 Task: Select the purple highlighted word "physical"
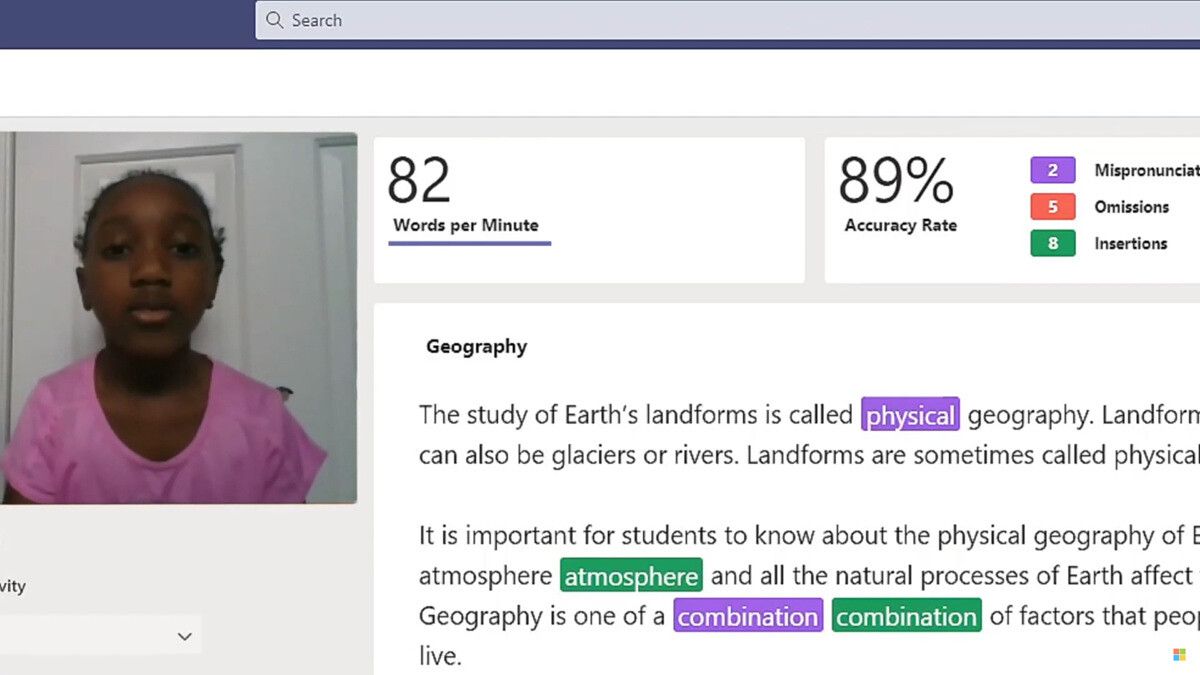(910, 414)
